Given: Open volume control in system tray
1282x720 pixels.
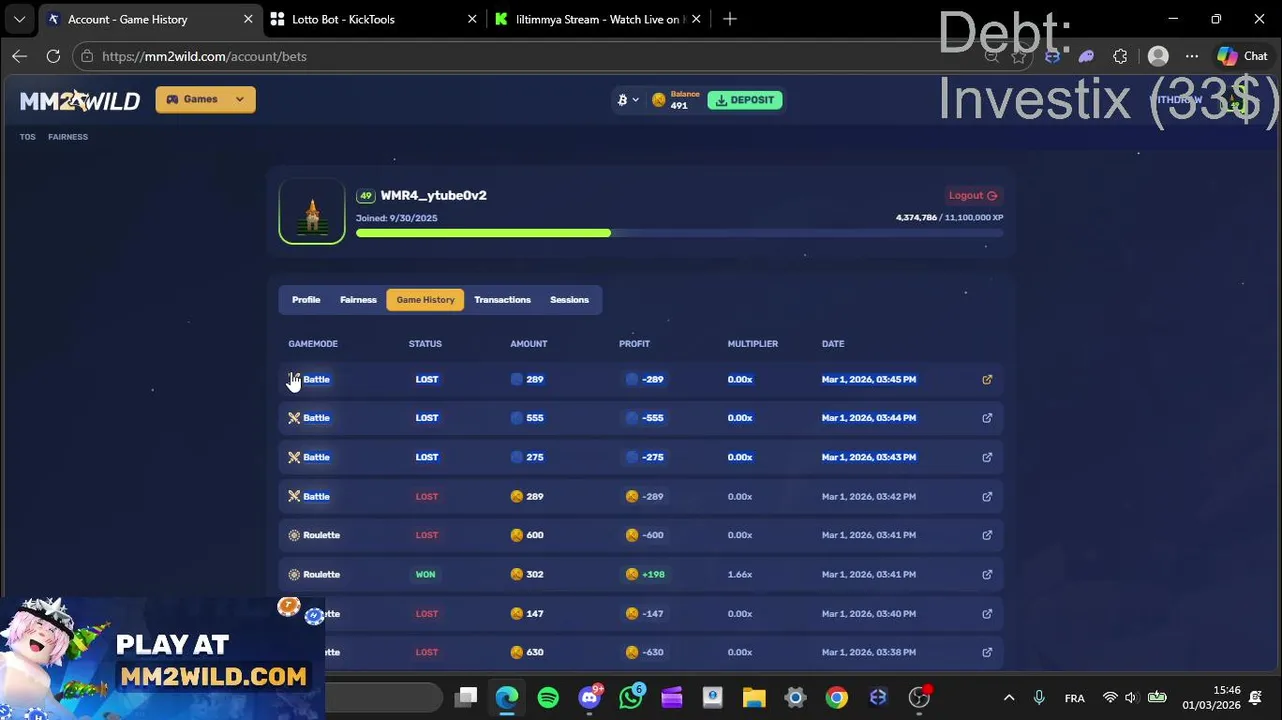Looking at the screenshot, I should [1130, 698].
